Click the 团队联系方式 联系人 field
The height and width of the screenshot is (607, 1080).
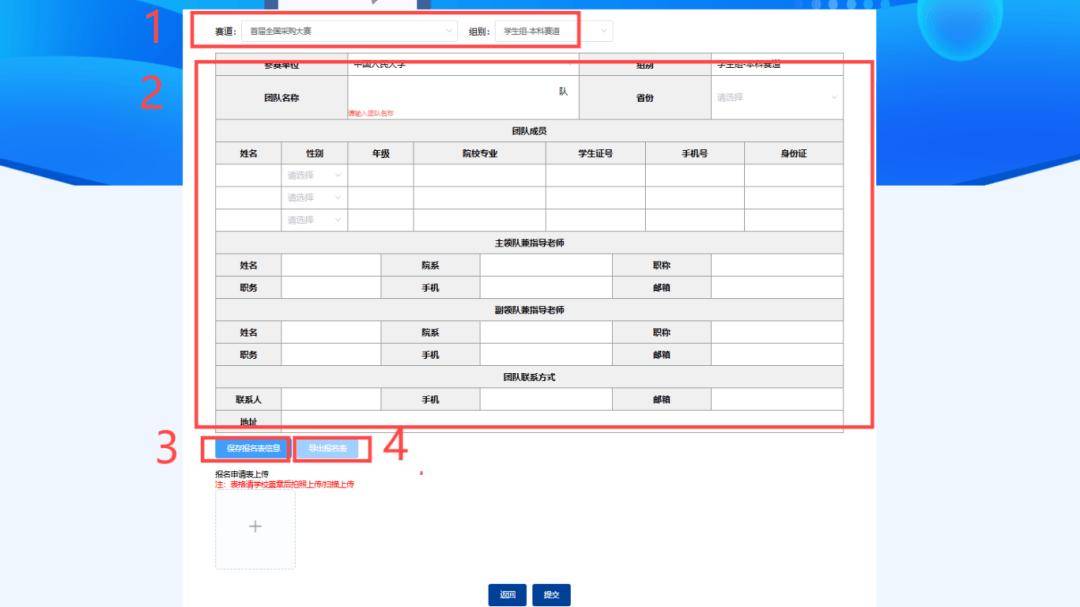click(330, 398)
